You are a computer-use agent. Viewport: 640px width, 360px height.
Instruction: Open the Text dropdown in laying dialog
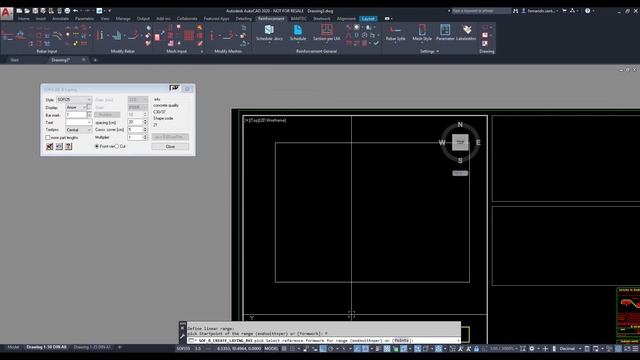[79, 122]
